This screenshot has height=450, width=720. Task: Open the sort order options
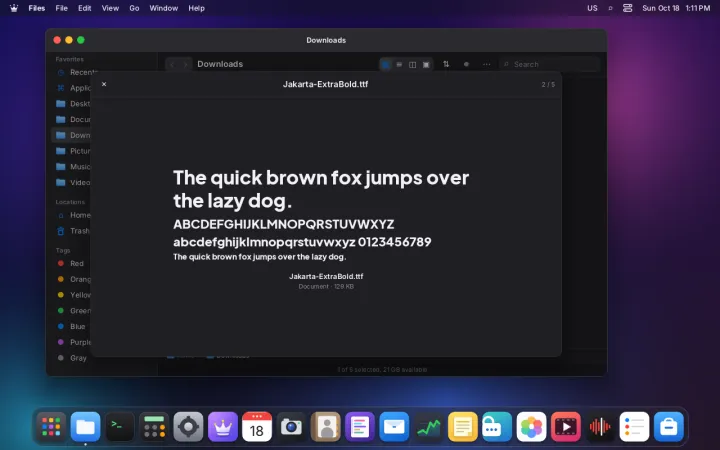click(x=446, y=64)
